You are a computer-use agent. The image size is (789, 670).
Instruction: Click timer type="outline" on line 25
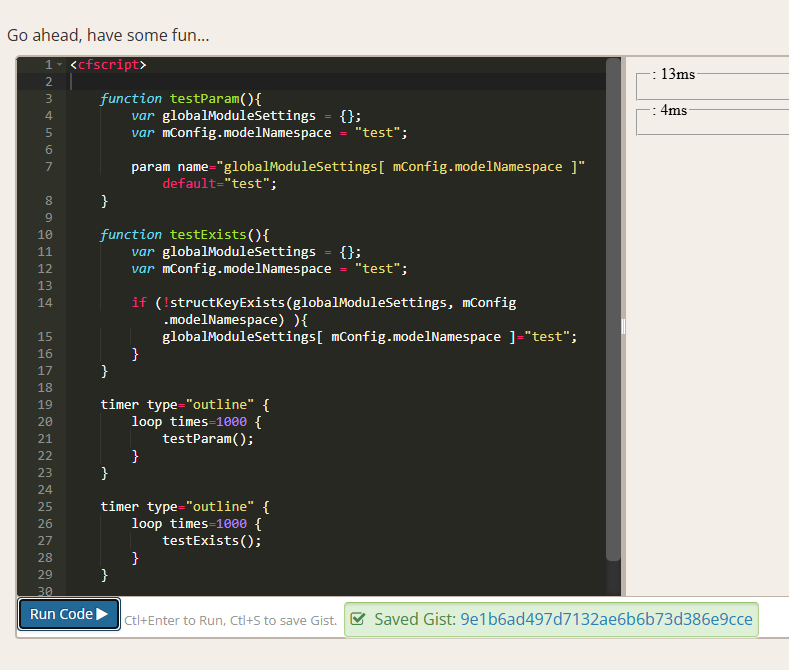coord(177,507)
